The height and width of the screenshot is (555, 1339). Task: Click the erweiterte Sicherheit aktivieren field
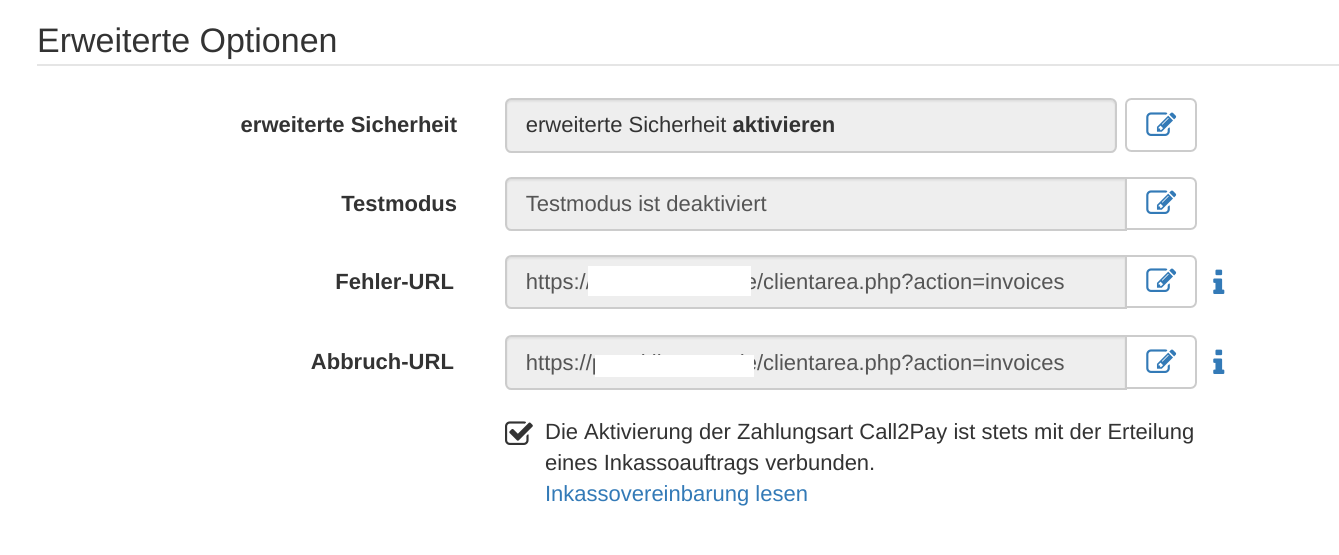coord(811,125)
